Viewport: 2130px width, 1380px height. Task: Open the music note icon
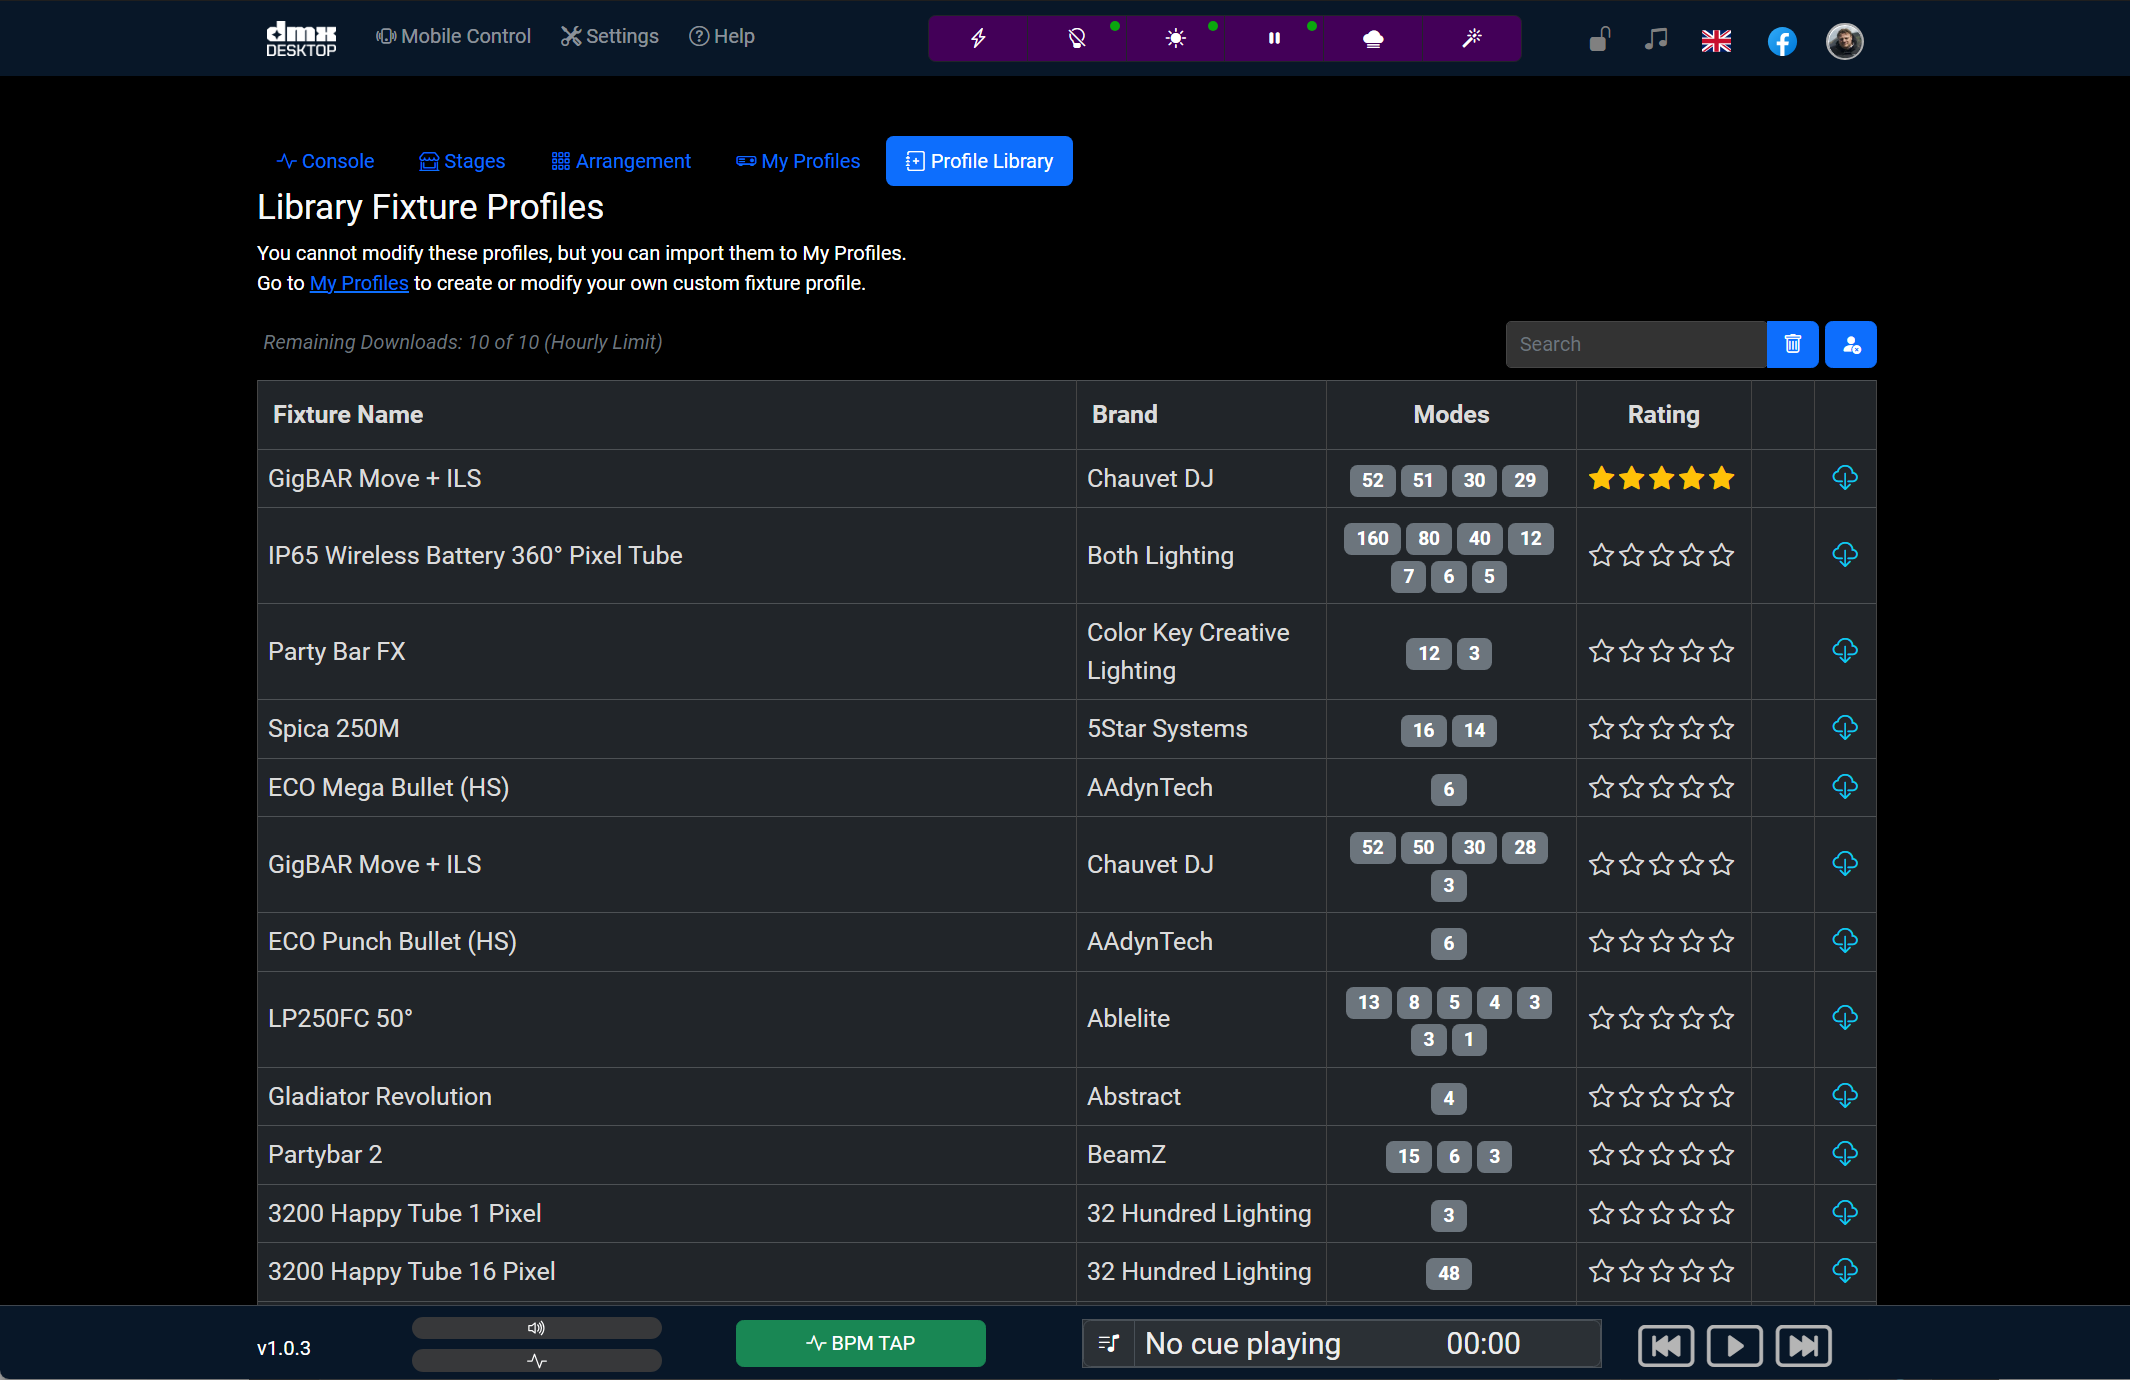pos(1657,40)
